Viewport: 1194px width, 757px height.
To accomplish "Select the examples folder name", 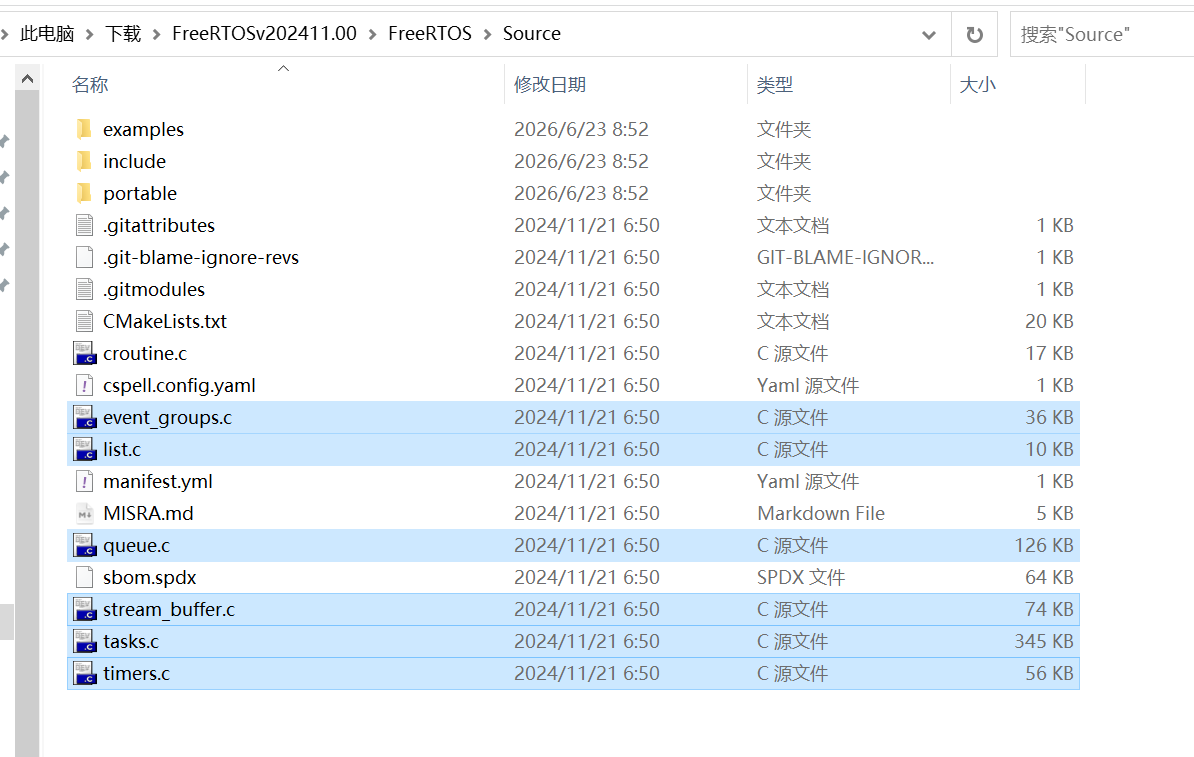I will pos(143,129).
